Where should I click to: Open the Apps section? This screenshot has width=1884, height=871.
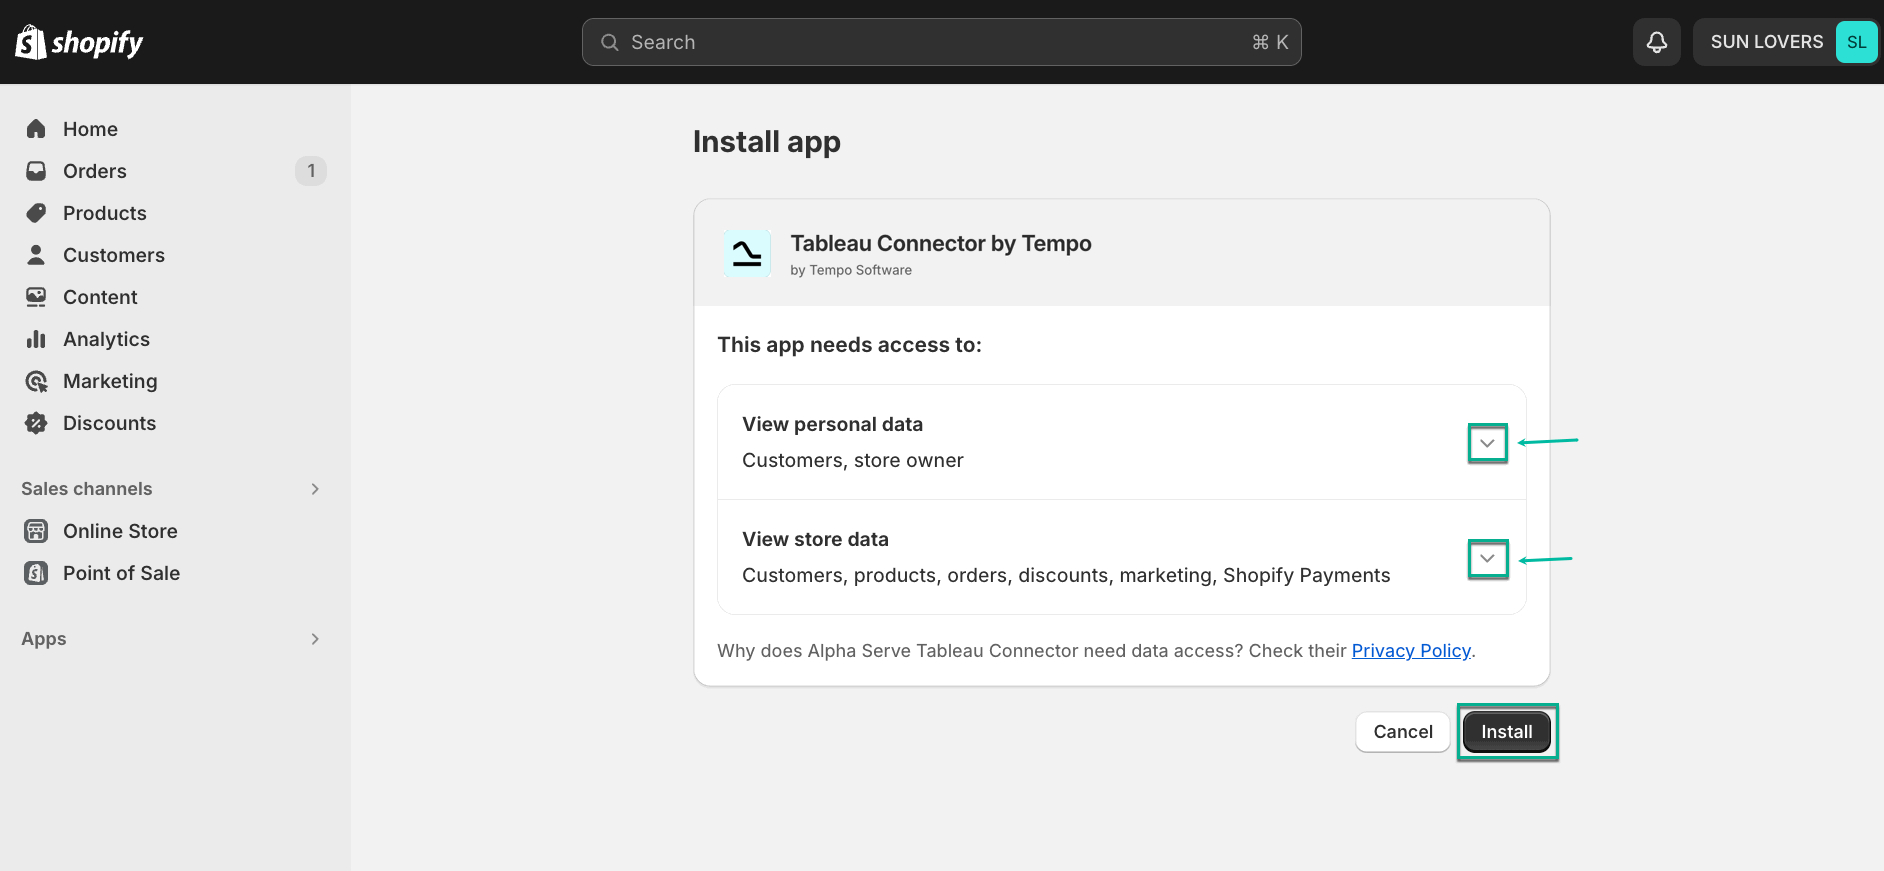pyautogui.click(x=314, y=638)
